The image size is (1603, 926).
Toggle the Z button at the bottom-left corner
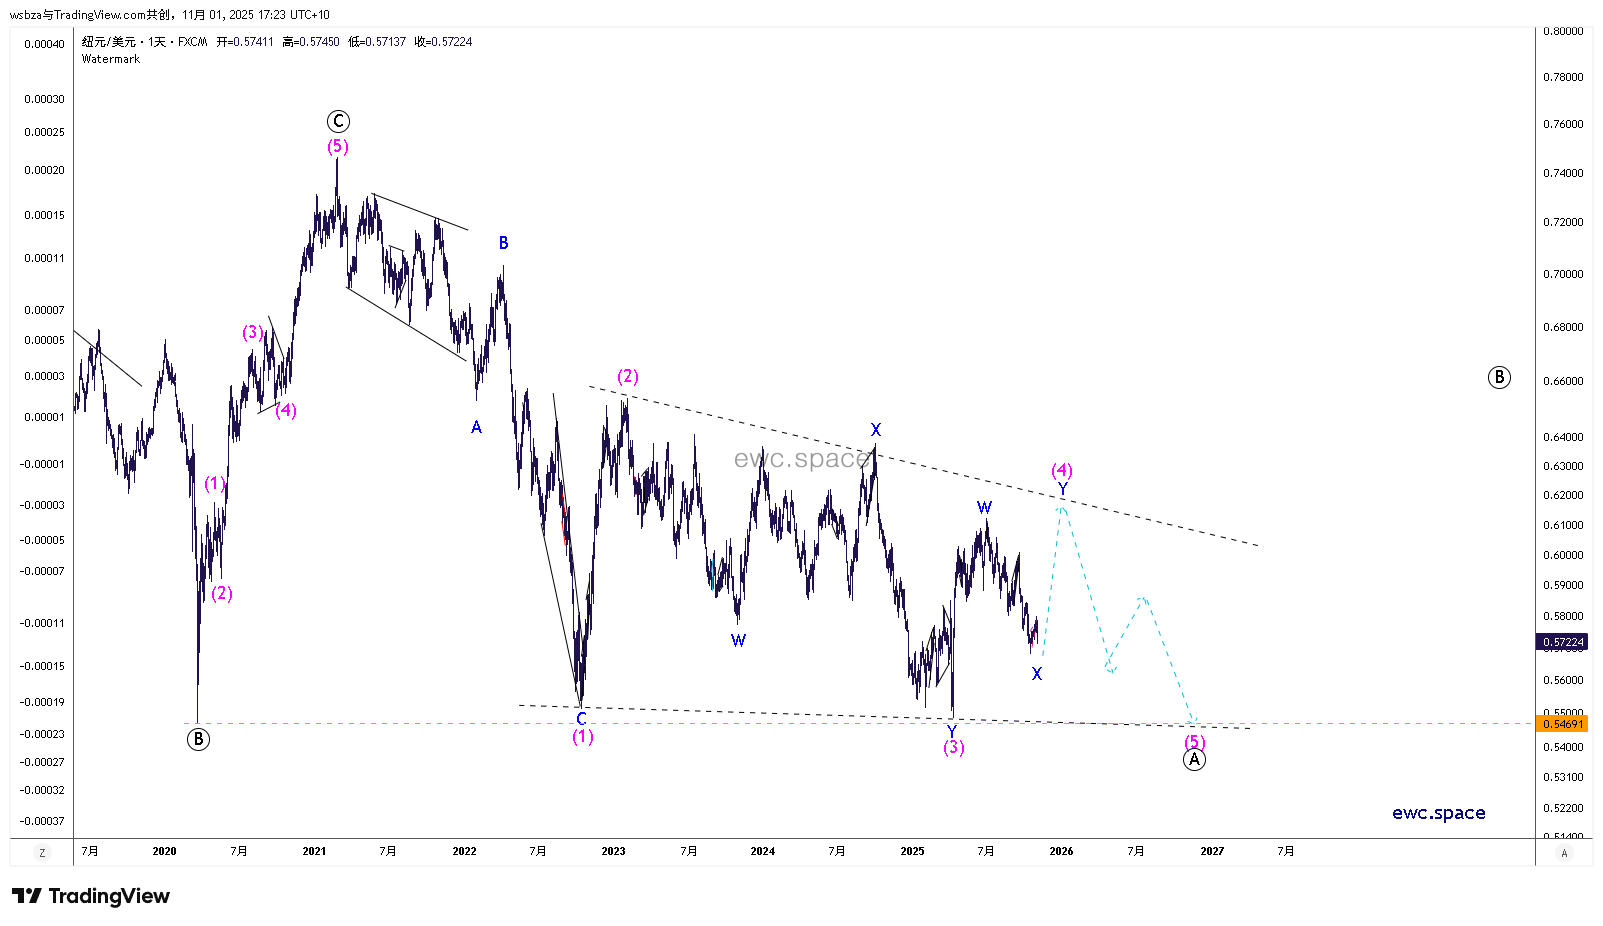pyautogui.click(x=42, y=853)
